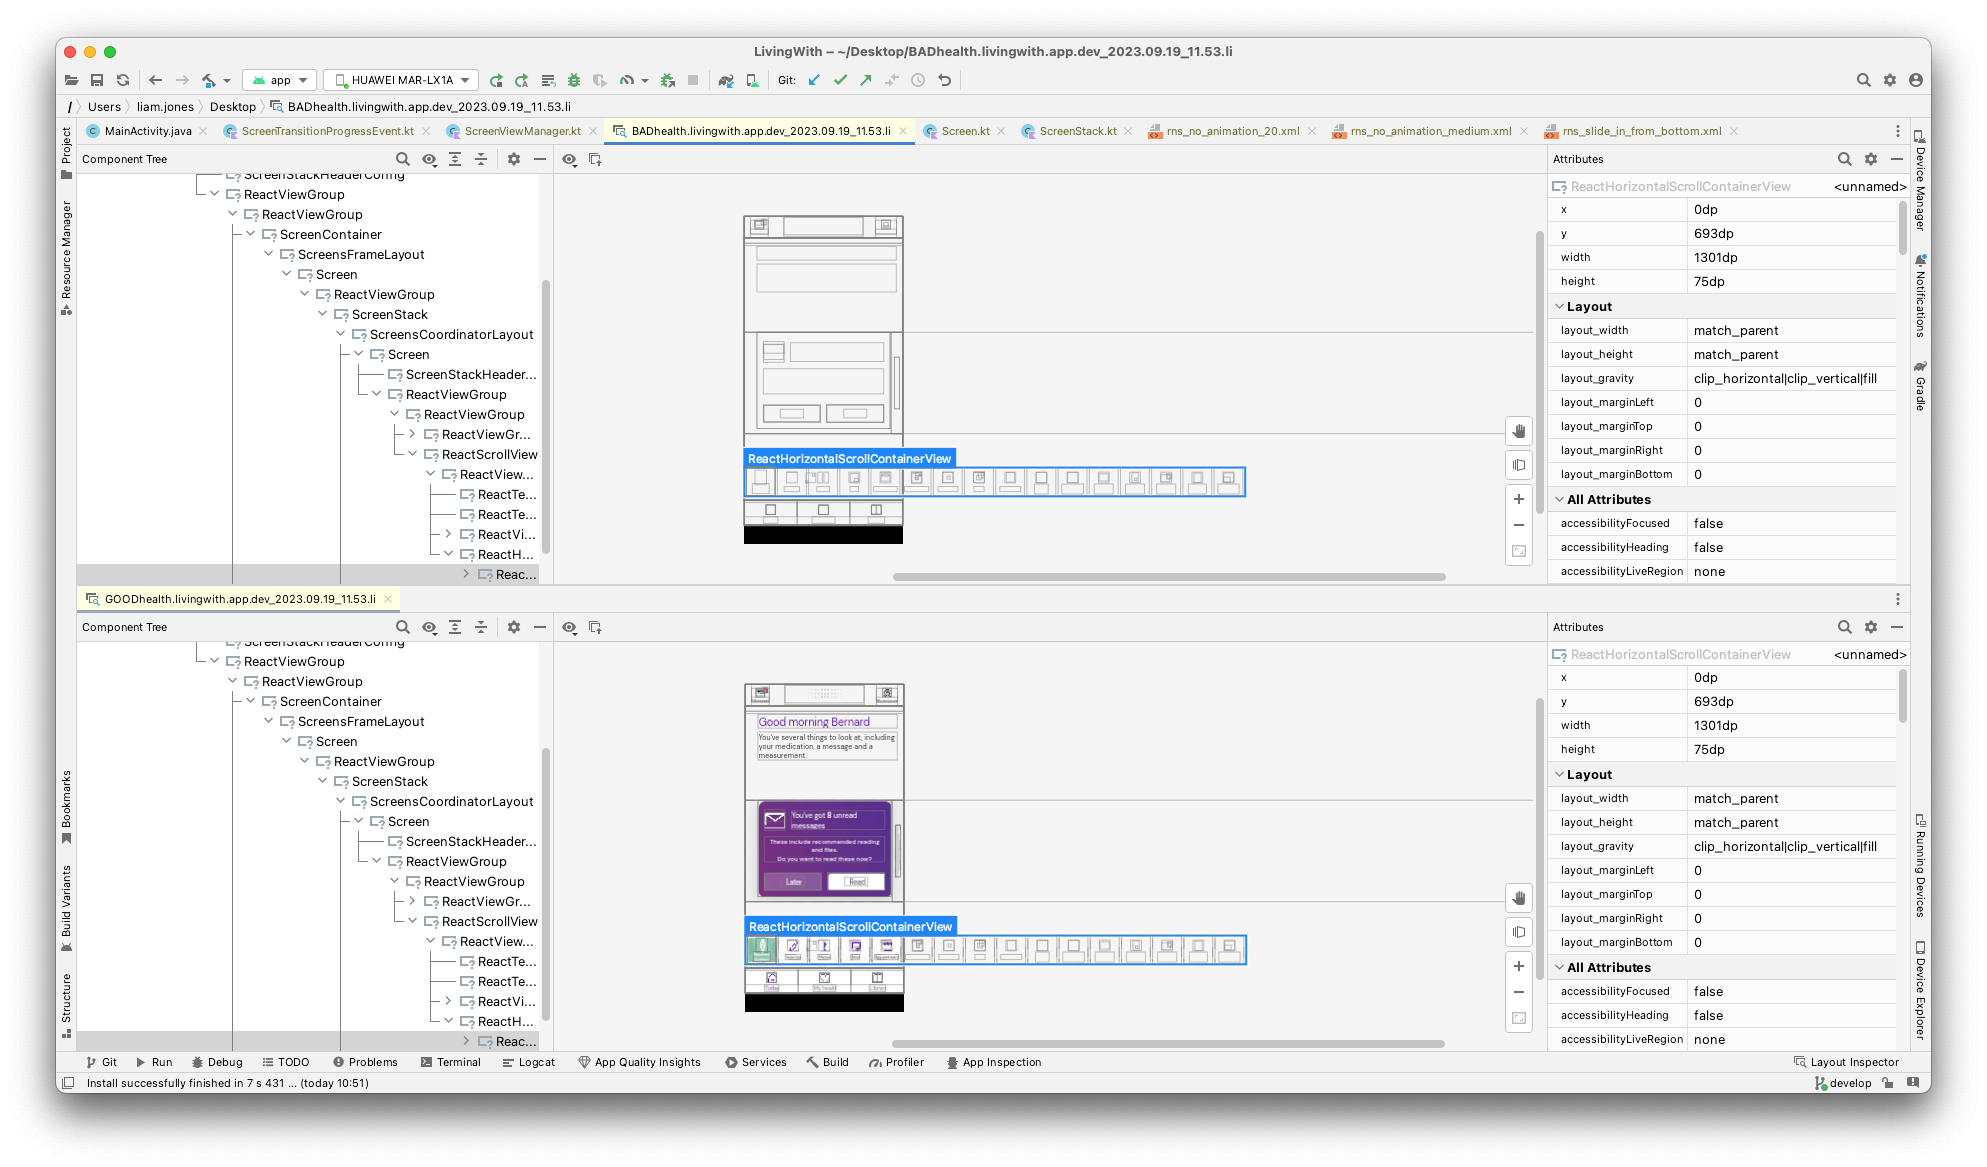Collapse the ScreenStack node in the Component Tree
This screenshot has height=1167, width=1987.
pyautogui.click(x=322, y=314)
